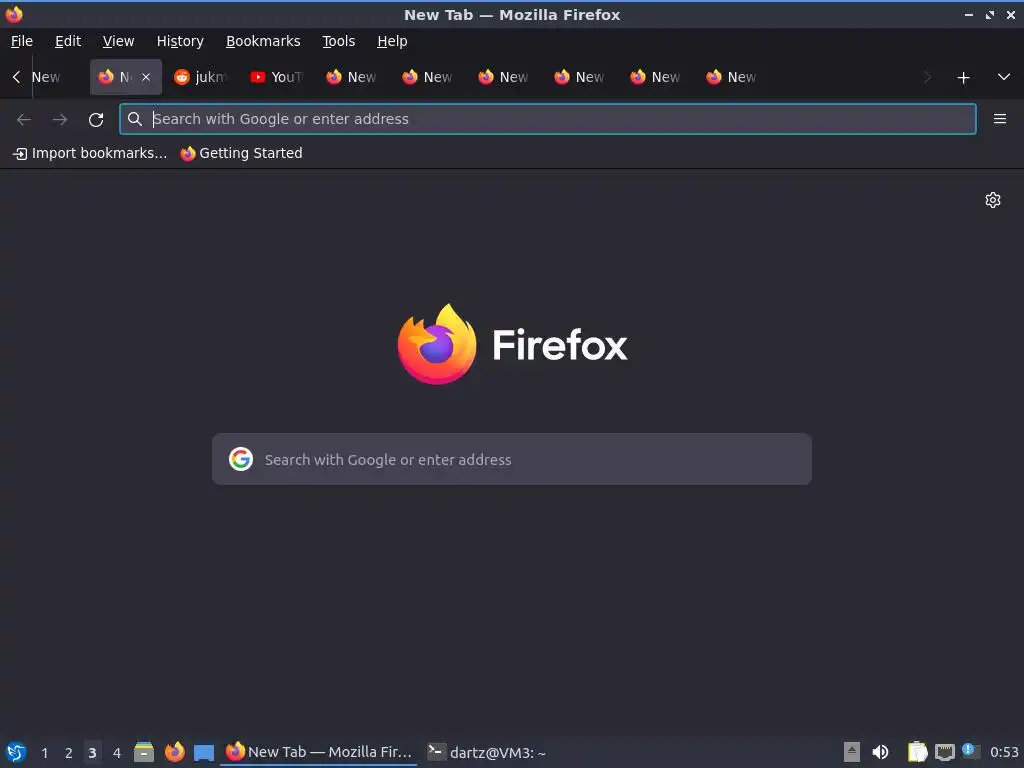Click the plus icon to open new tab

(x=963, y=78)
